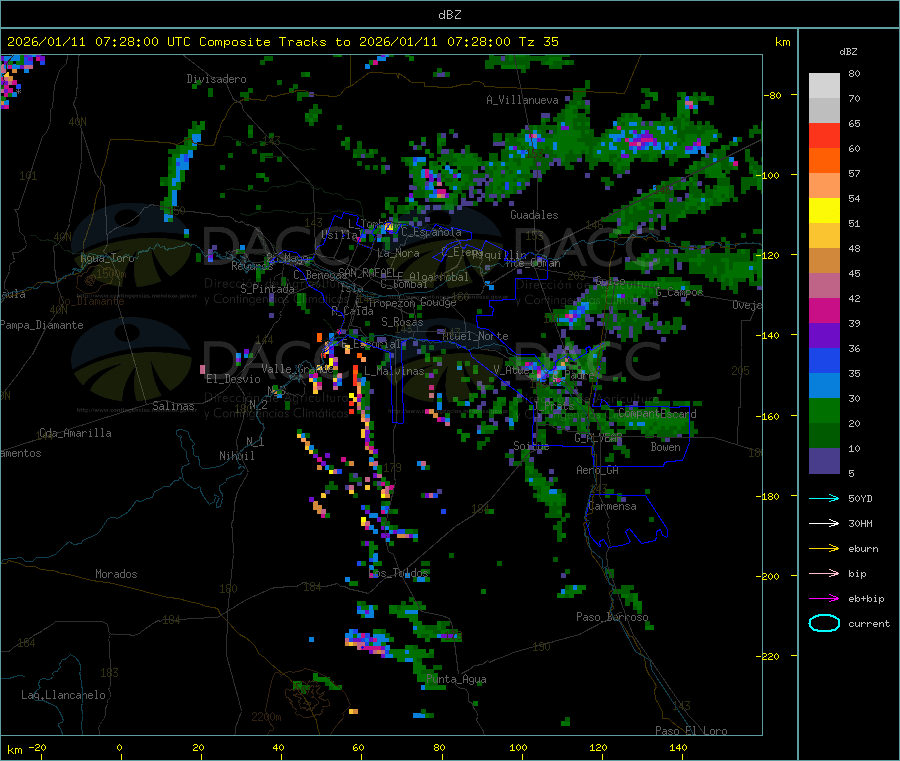
Task: Click the 'Divisadero' map label
Action: click(x=216, y=79)
